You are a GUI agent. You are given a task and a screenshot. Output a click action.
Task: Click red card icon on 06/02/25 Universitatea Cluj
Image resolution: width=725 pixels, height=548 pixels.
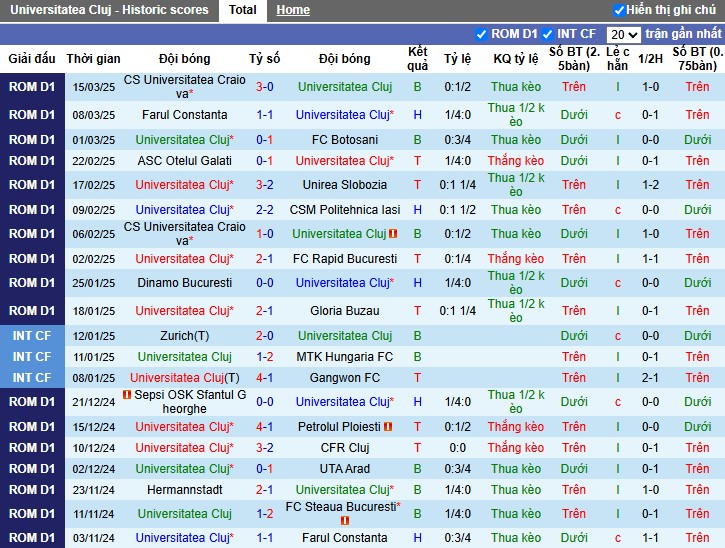pos(393,234)
